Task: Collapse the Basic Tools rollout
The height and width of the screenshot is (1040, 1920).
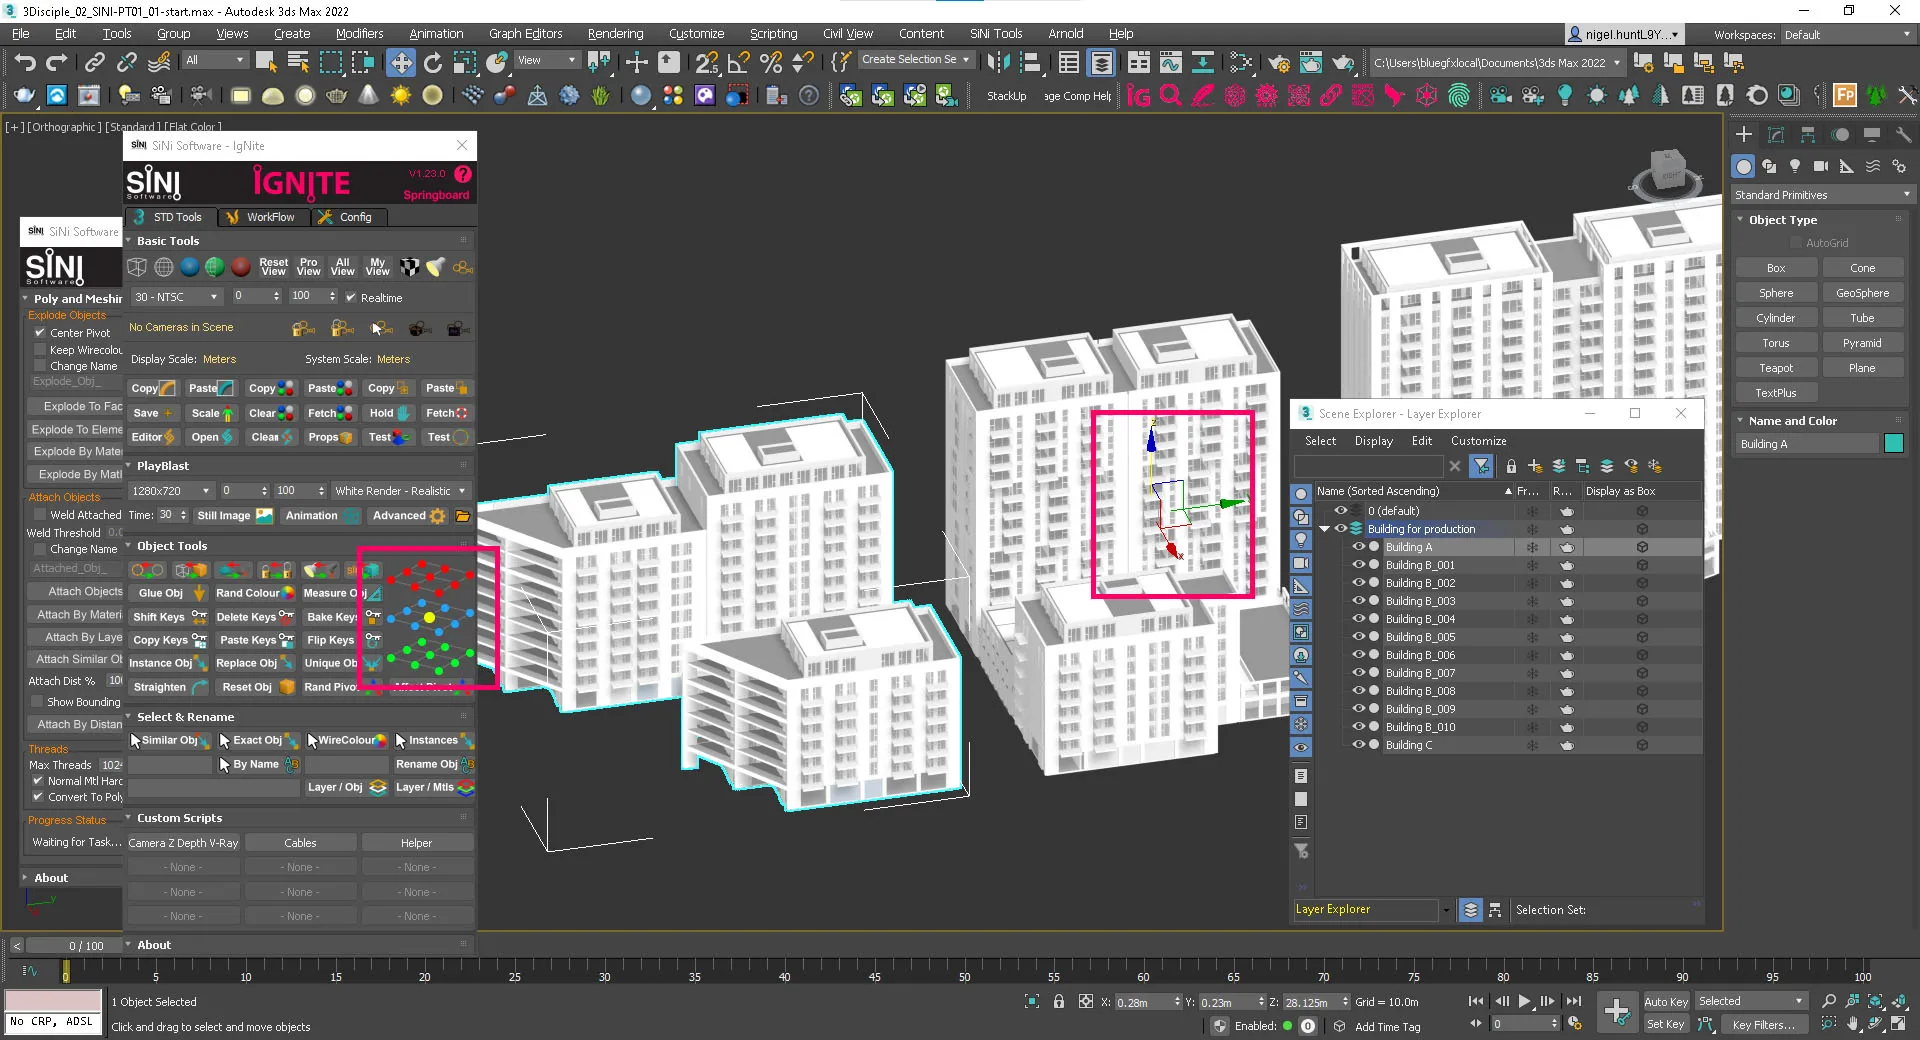Action: (128, 241)
